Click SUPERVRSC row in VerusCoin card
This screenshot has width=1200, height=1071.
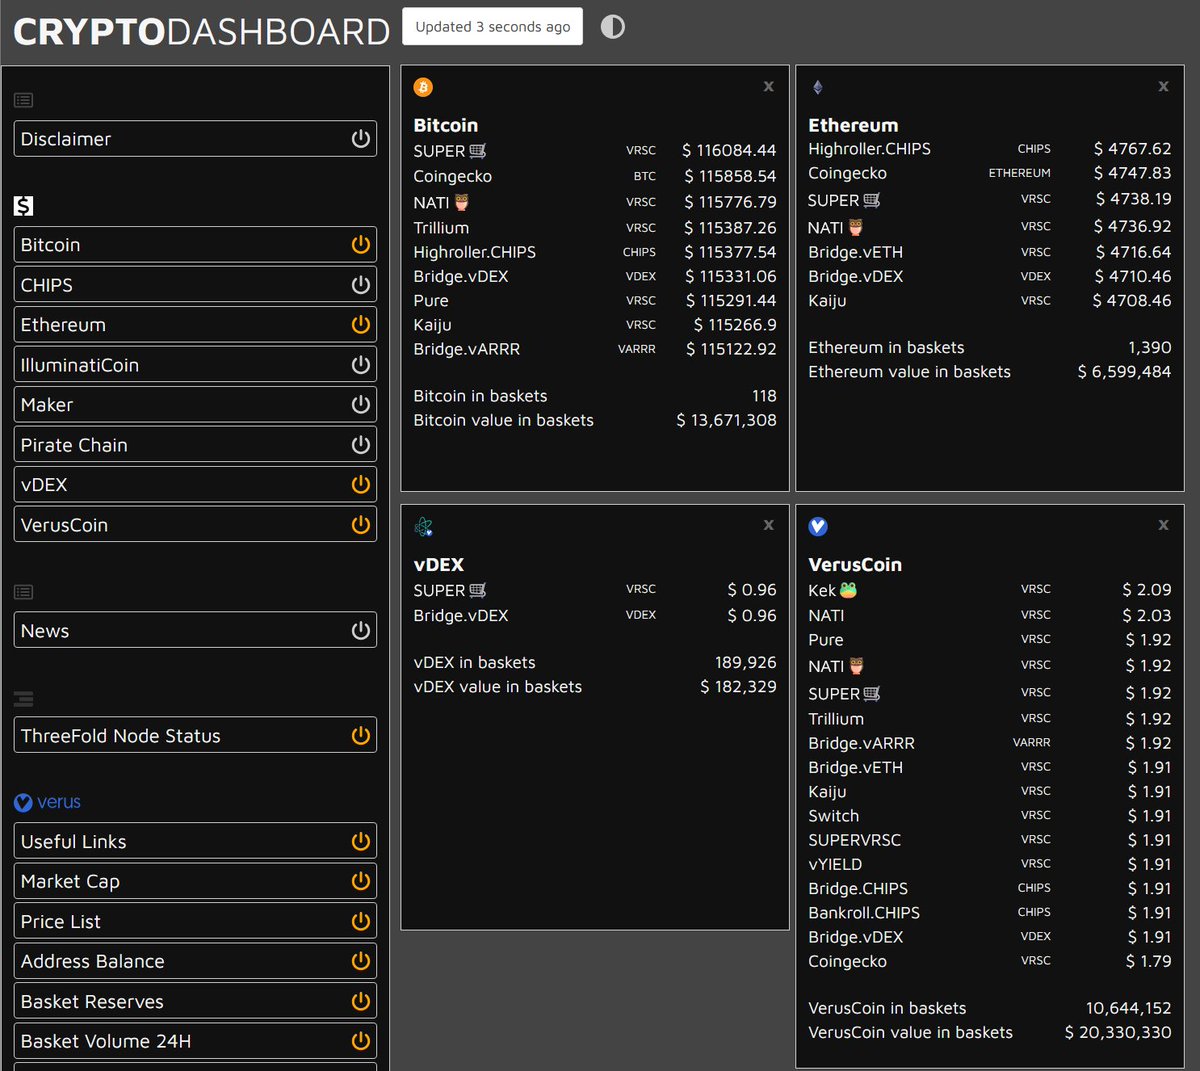(990, 840)
